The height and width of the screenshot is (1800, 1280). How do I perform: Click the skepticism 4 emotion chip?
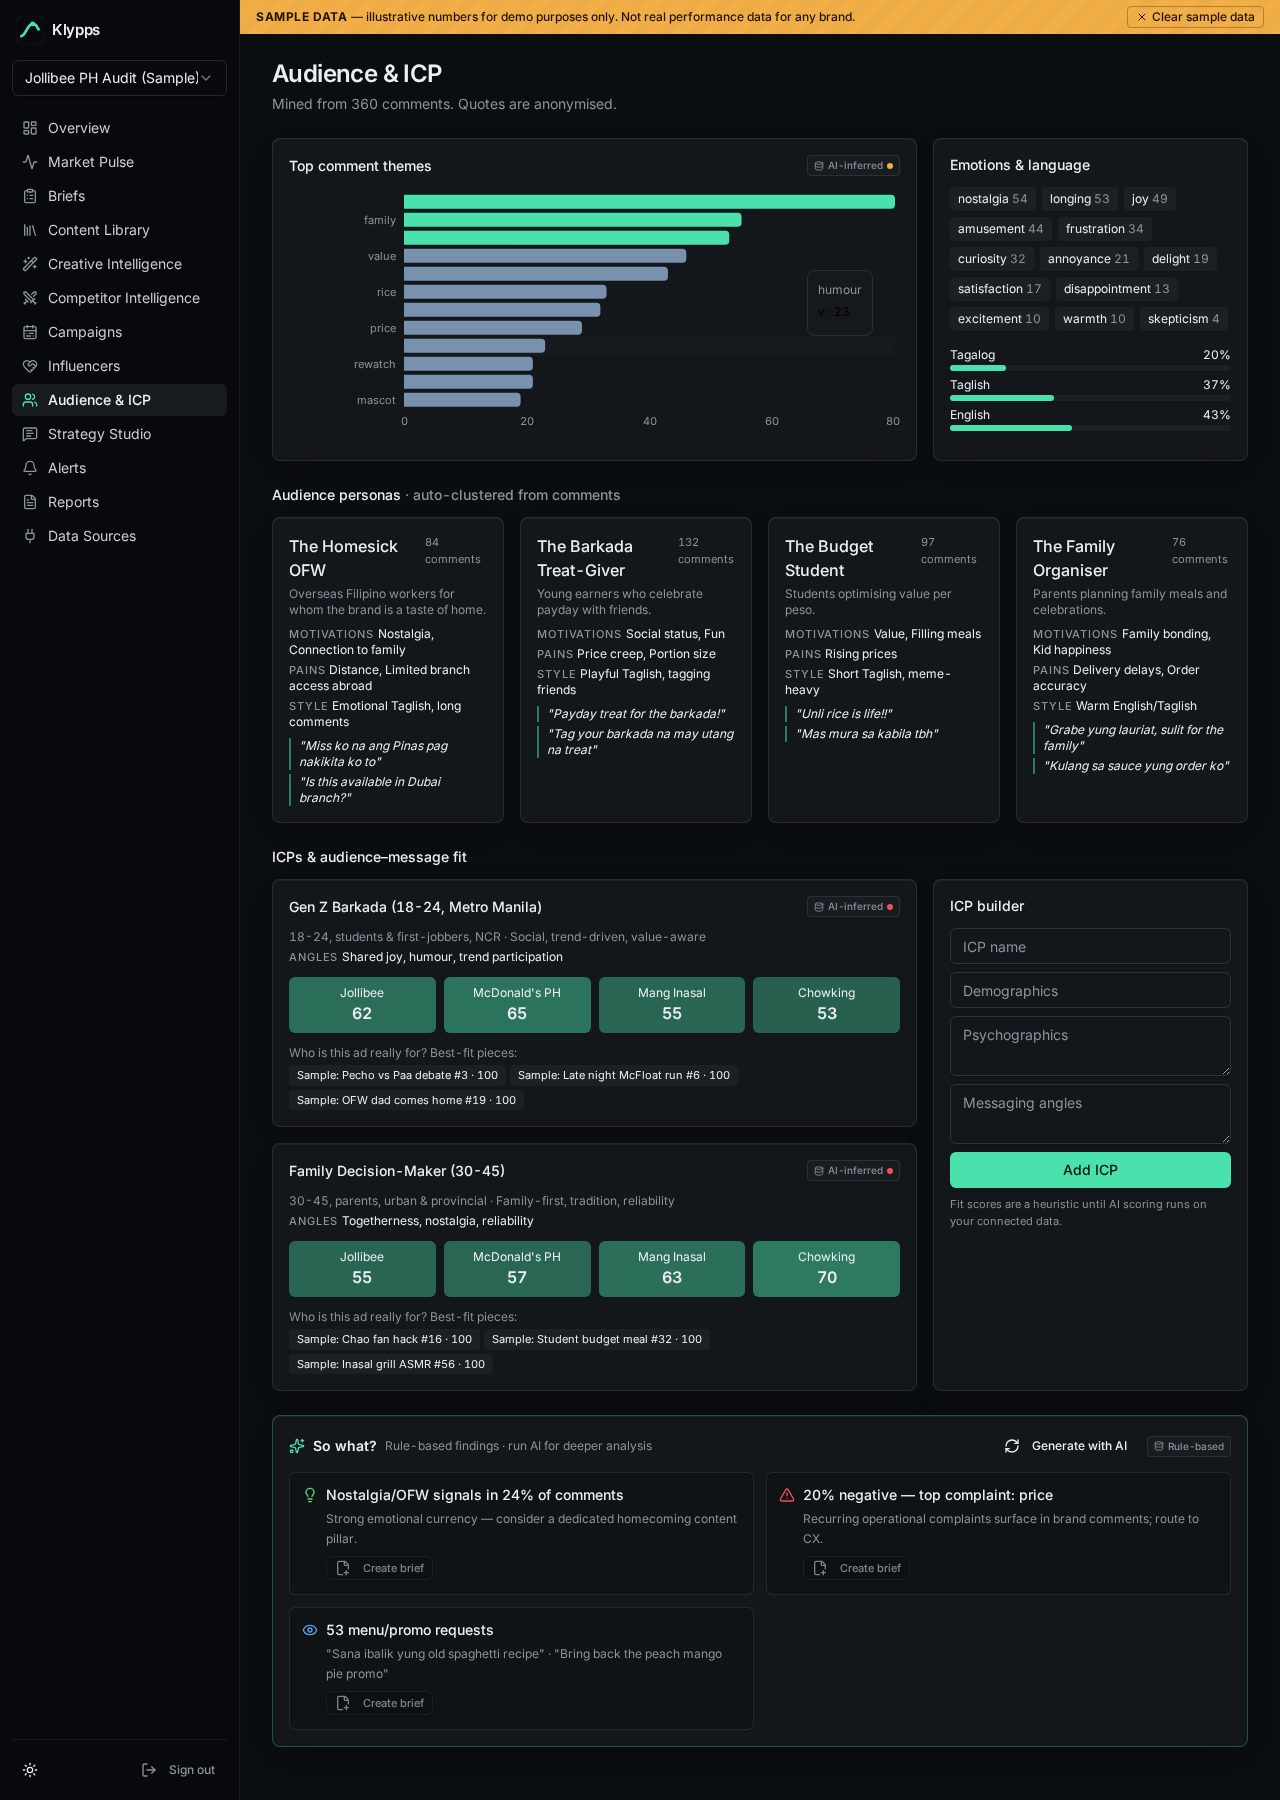coord(1183,319)
